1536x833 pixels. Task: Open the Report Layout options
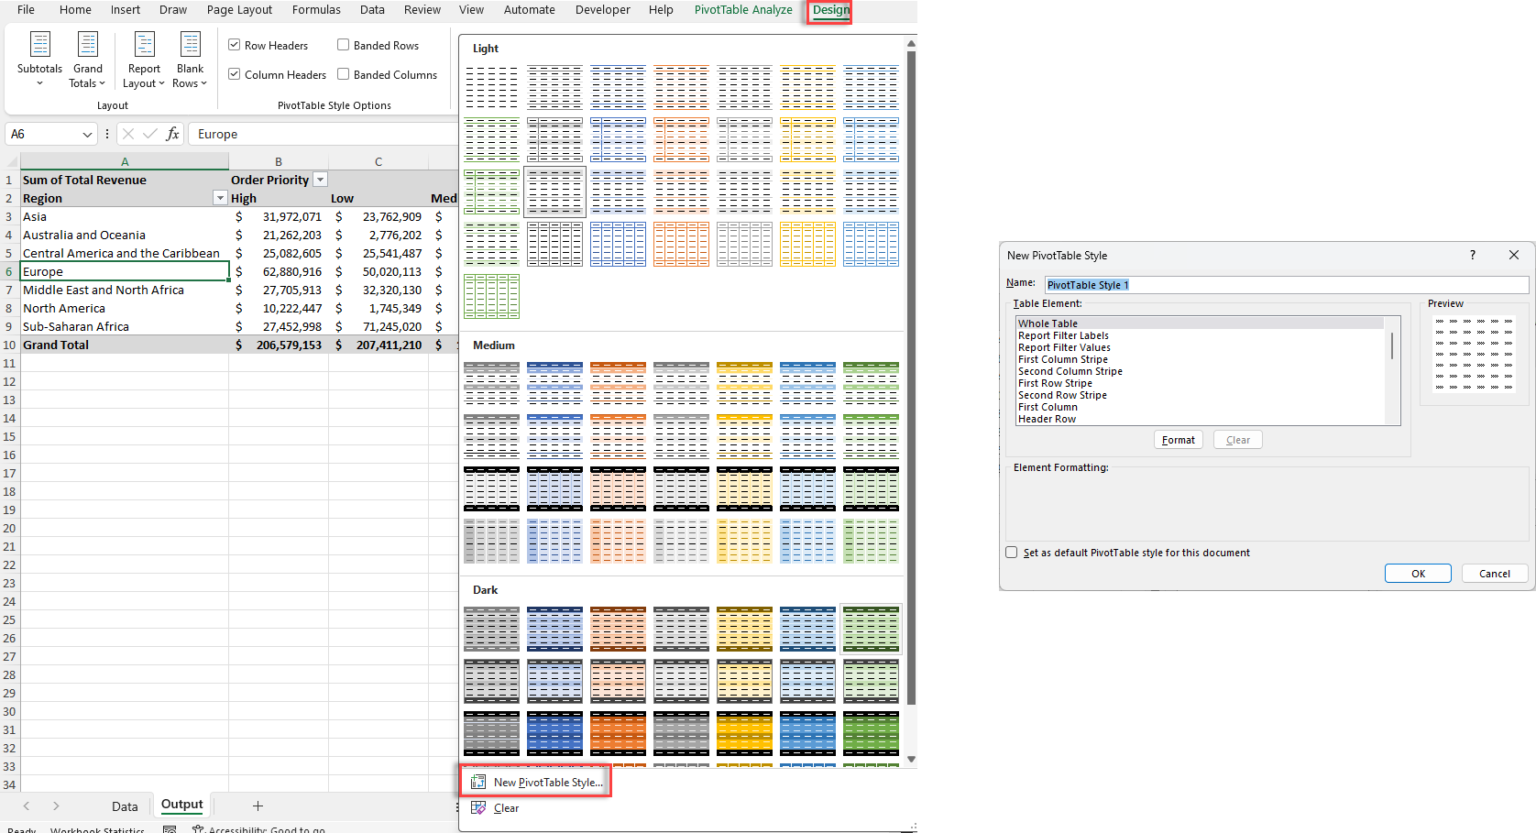143,58
